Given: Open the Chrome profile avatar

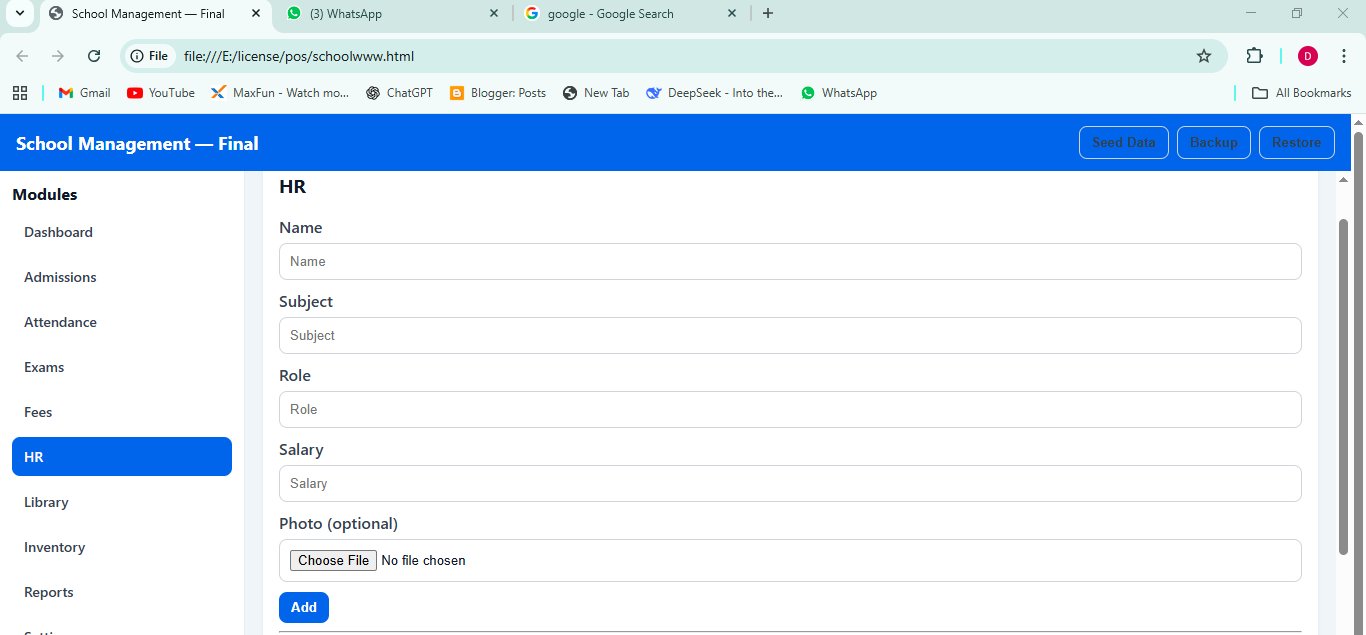Looking at the screenshot, I should [1308, 56].
